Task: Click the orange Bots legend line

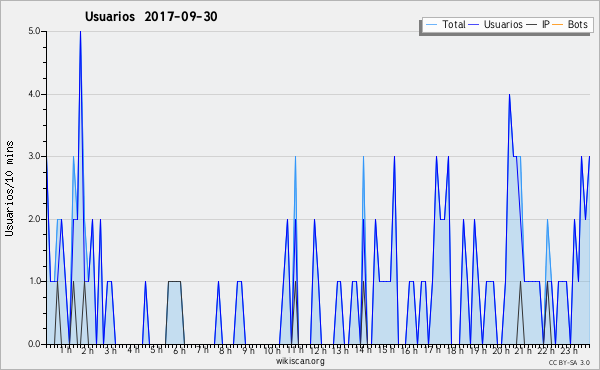Action: tap(558, 25)
